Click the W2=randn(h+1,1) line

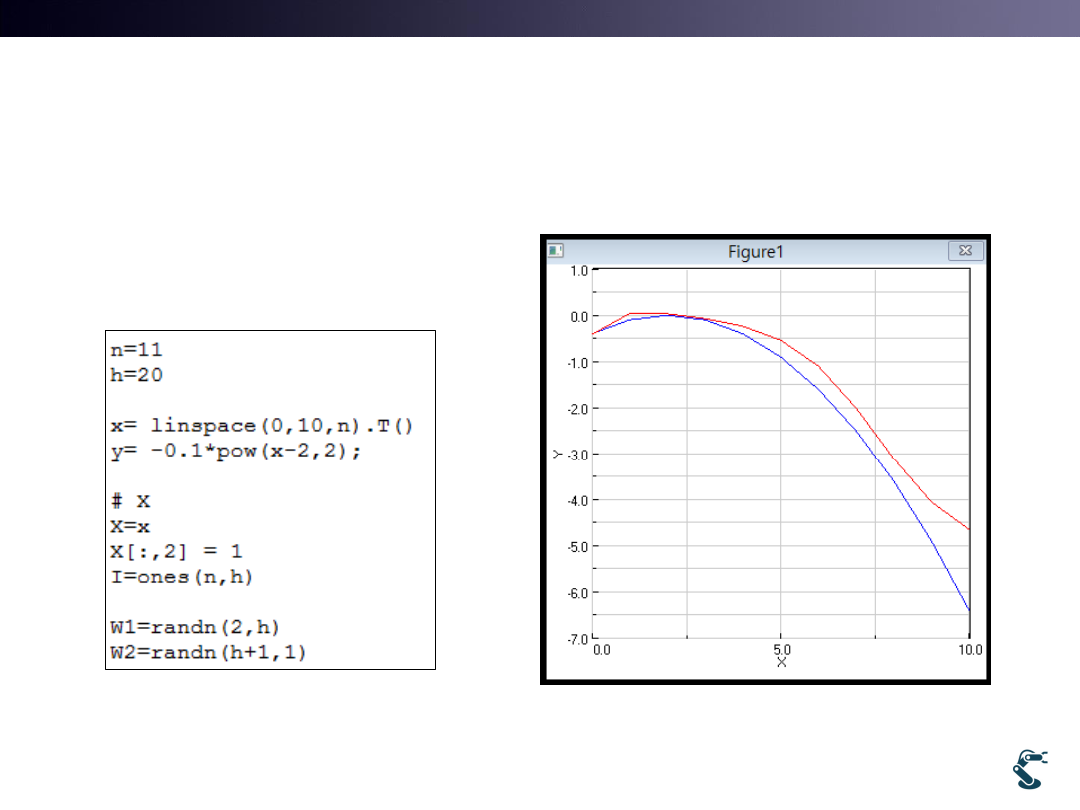point(208,653)
